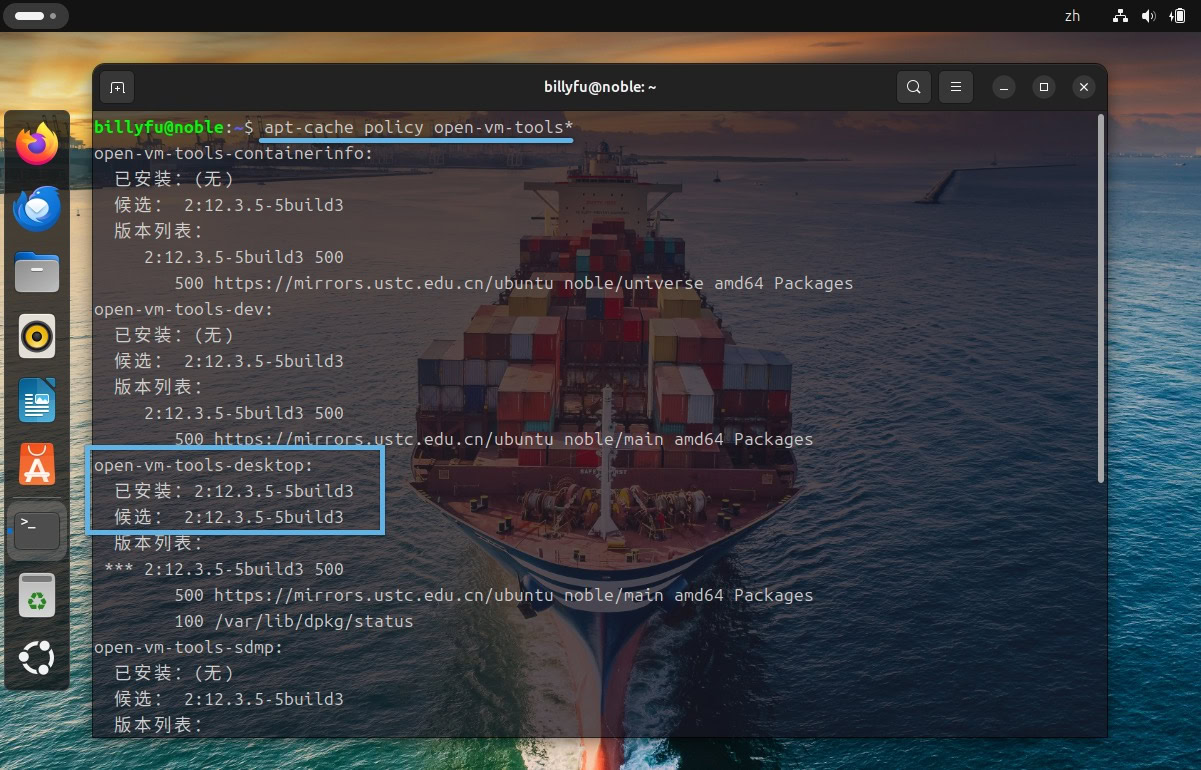Click the battery indicator in top bar

tap(1176, 16)
